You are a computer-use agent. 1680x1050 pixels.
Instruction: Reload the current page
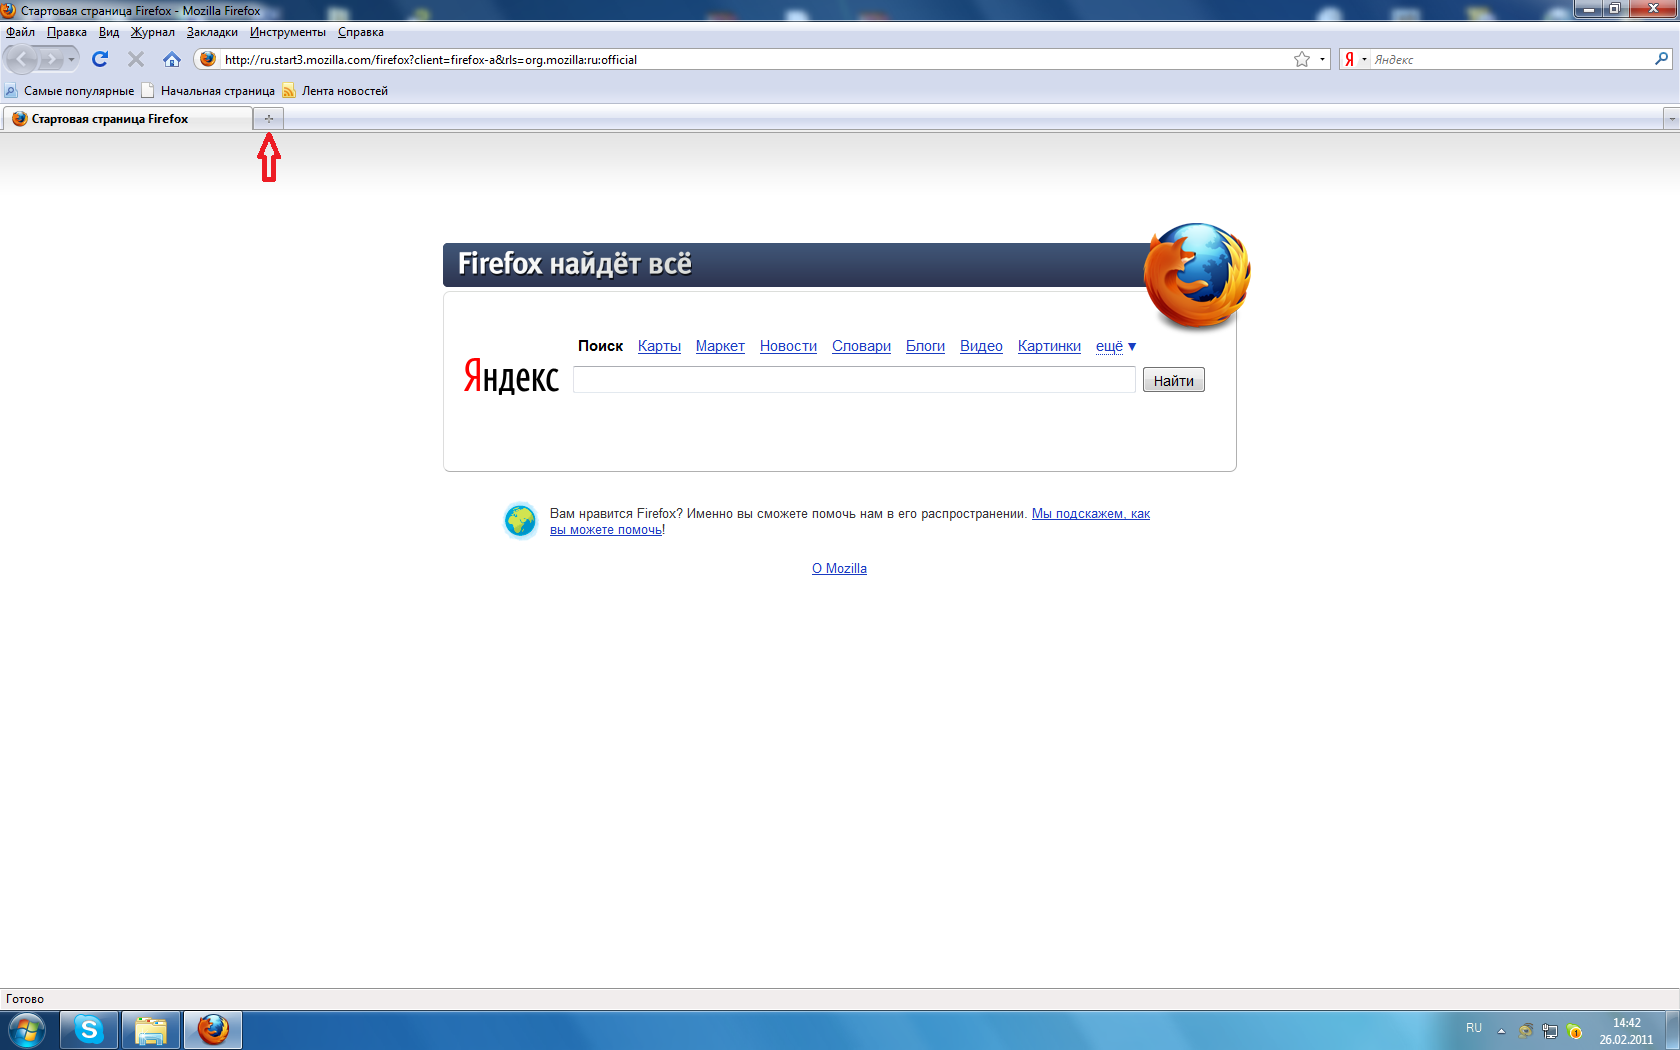click(x=100, y=59)
